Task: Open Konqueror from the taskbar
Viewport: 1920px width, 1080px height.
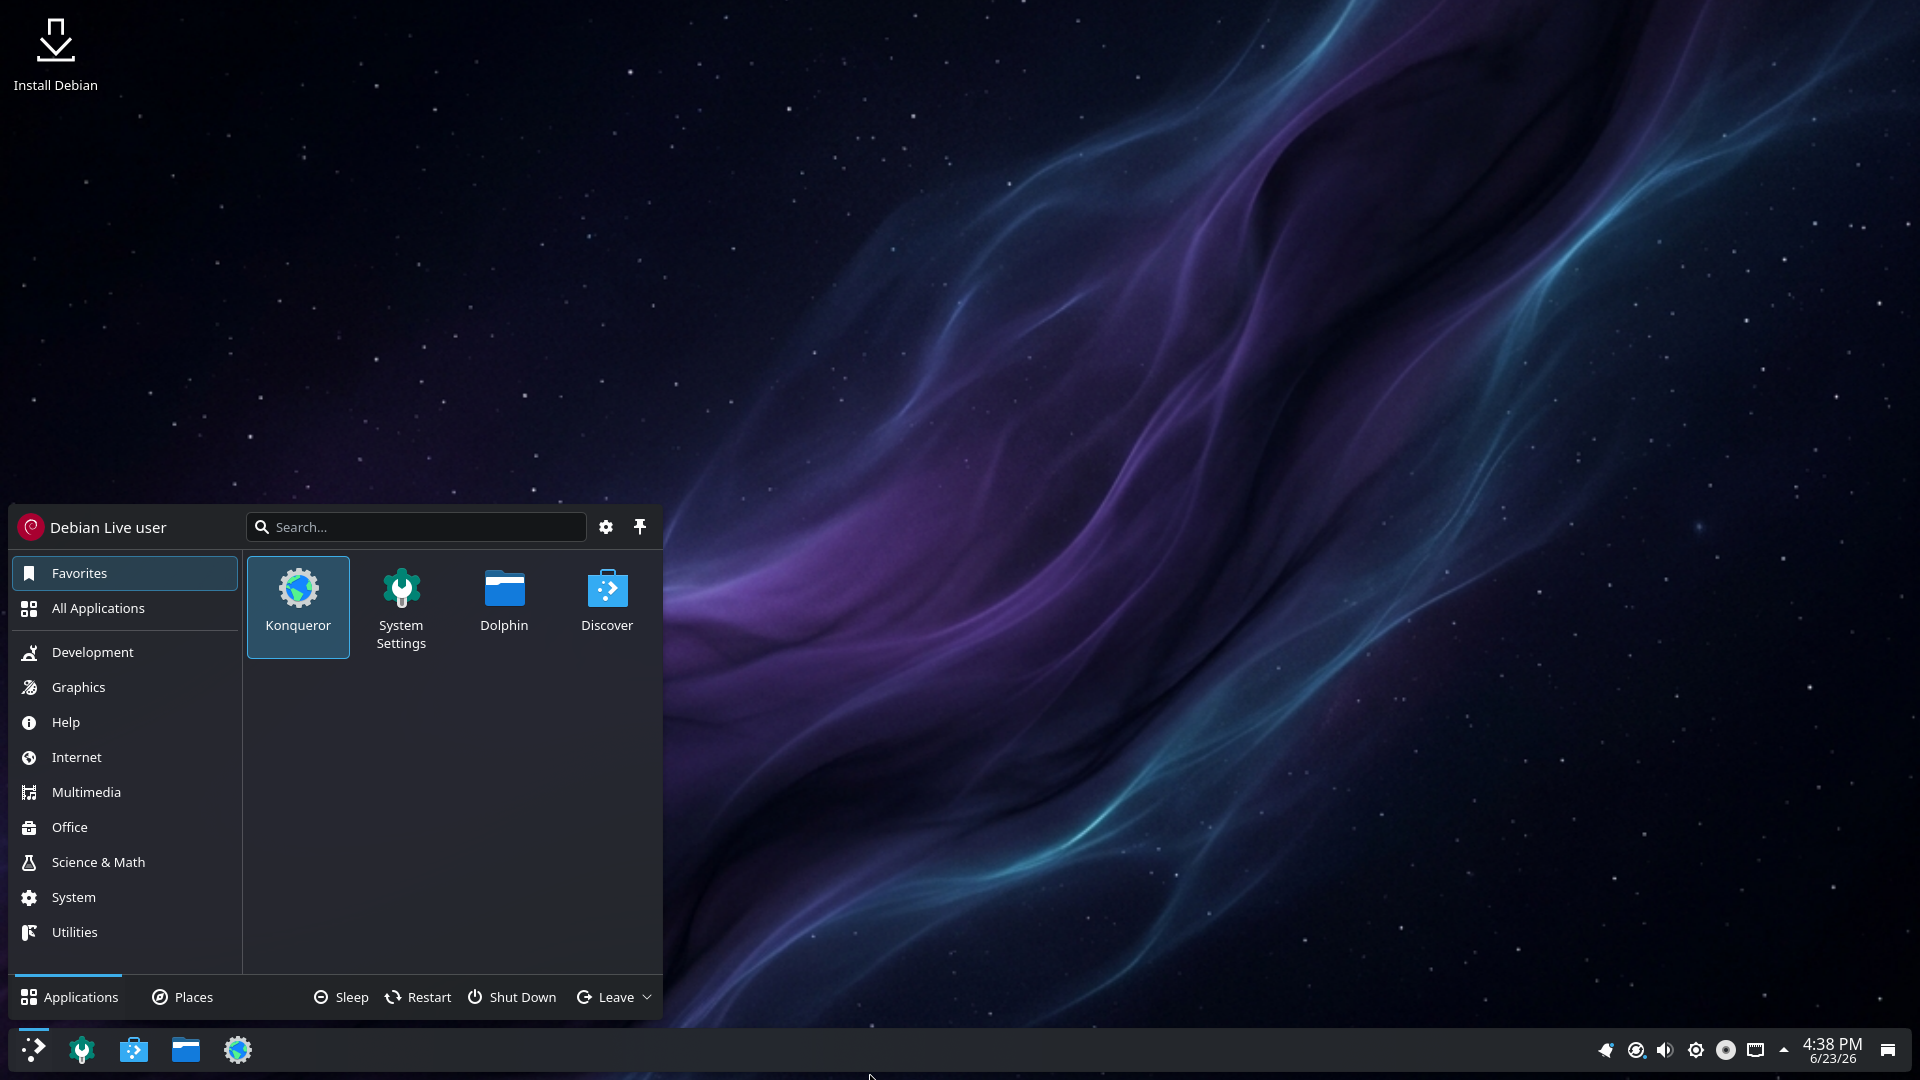Action: 238,1049
